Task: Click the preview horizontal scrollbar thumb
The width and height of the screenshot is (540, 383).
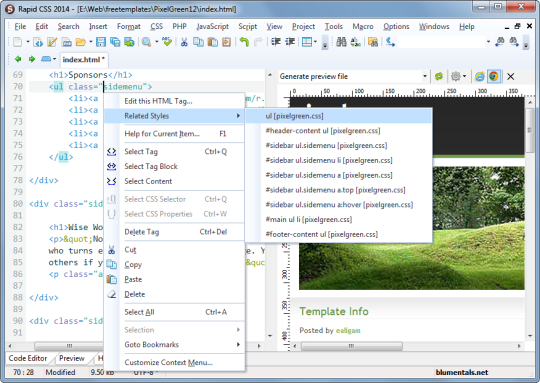Action: (x=352, y=346)
